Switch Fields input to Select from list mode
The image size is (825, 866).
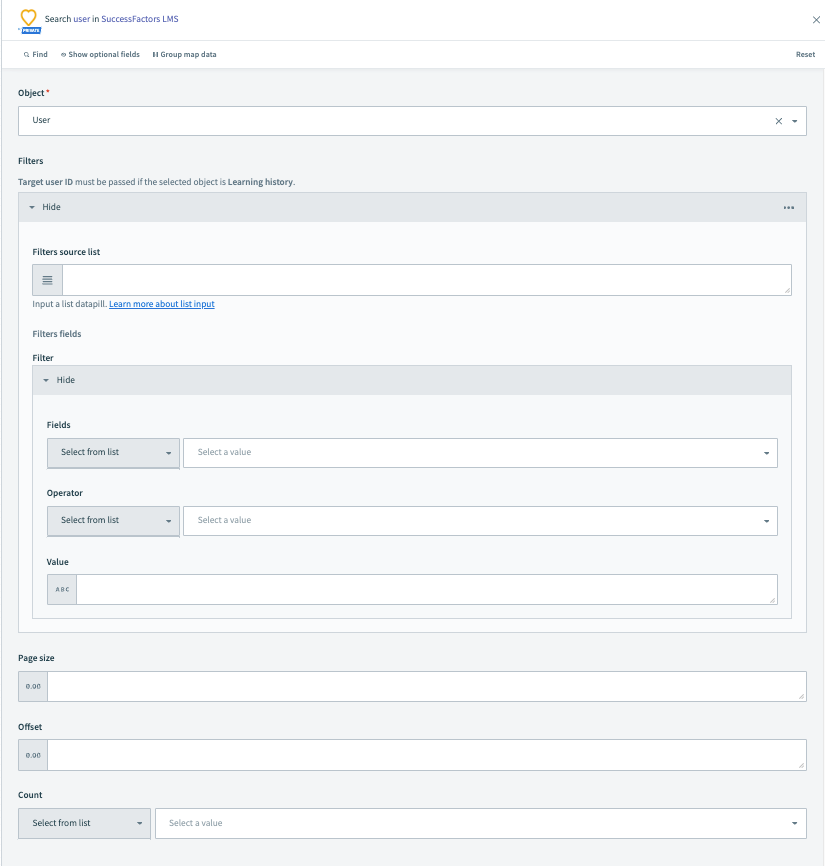pyautogui.click(x=112, y=452)
